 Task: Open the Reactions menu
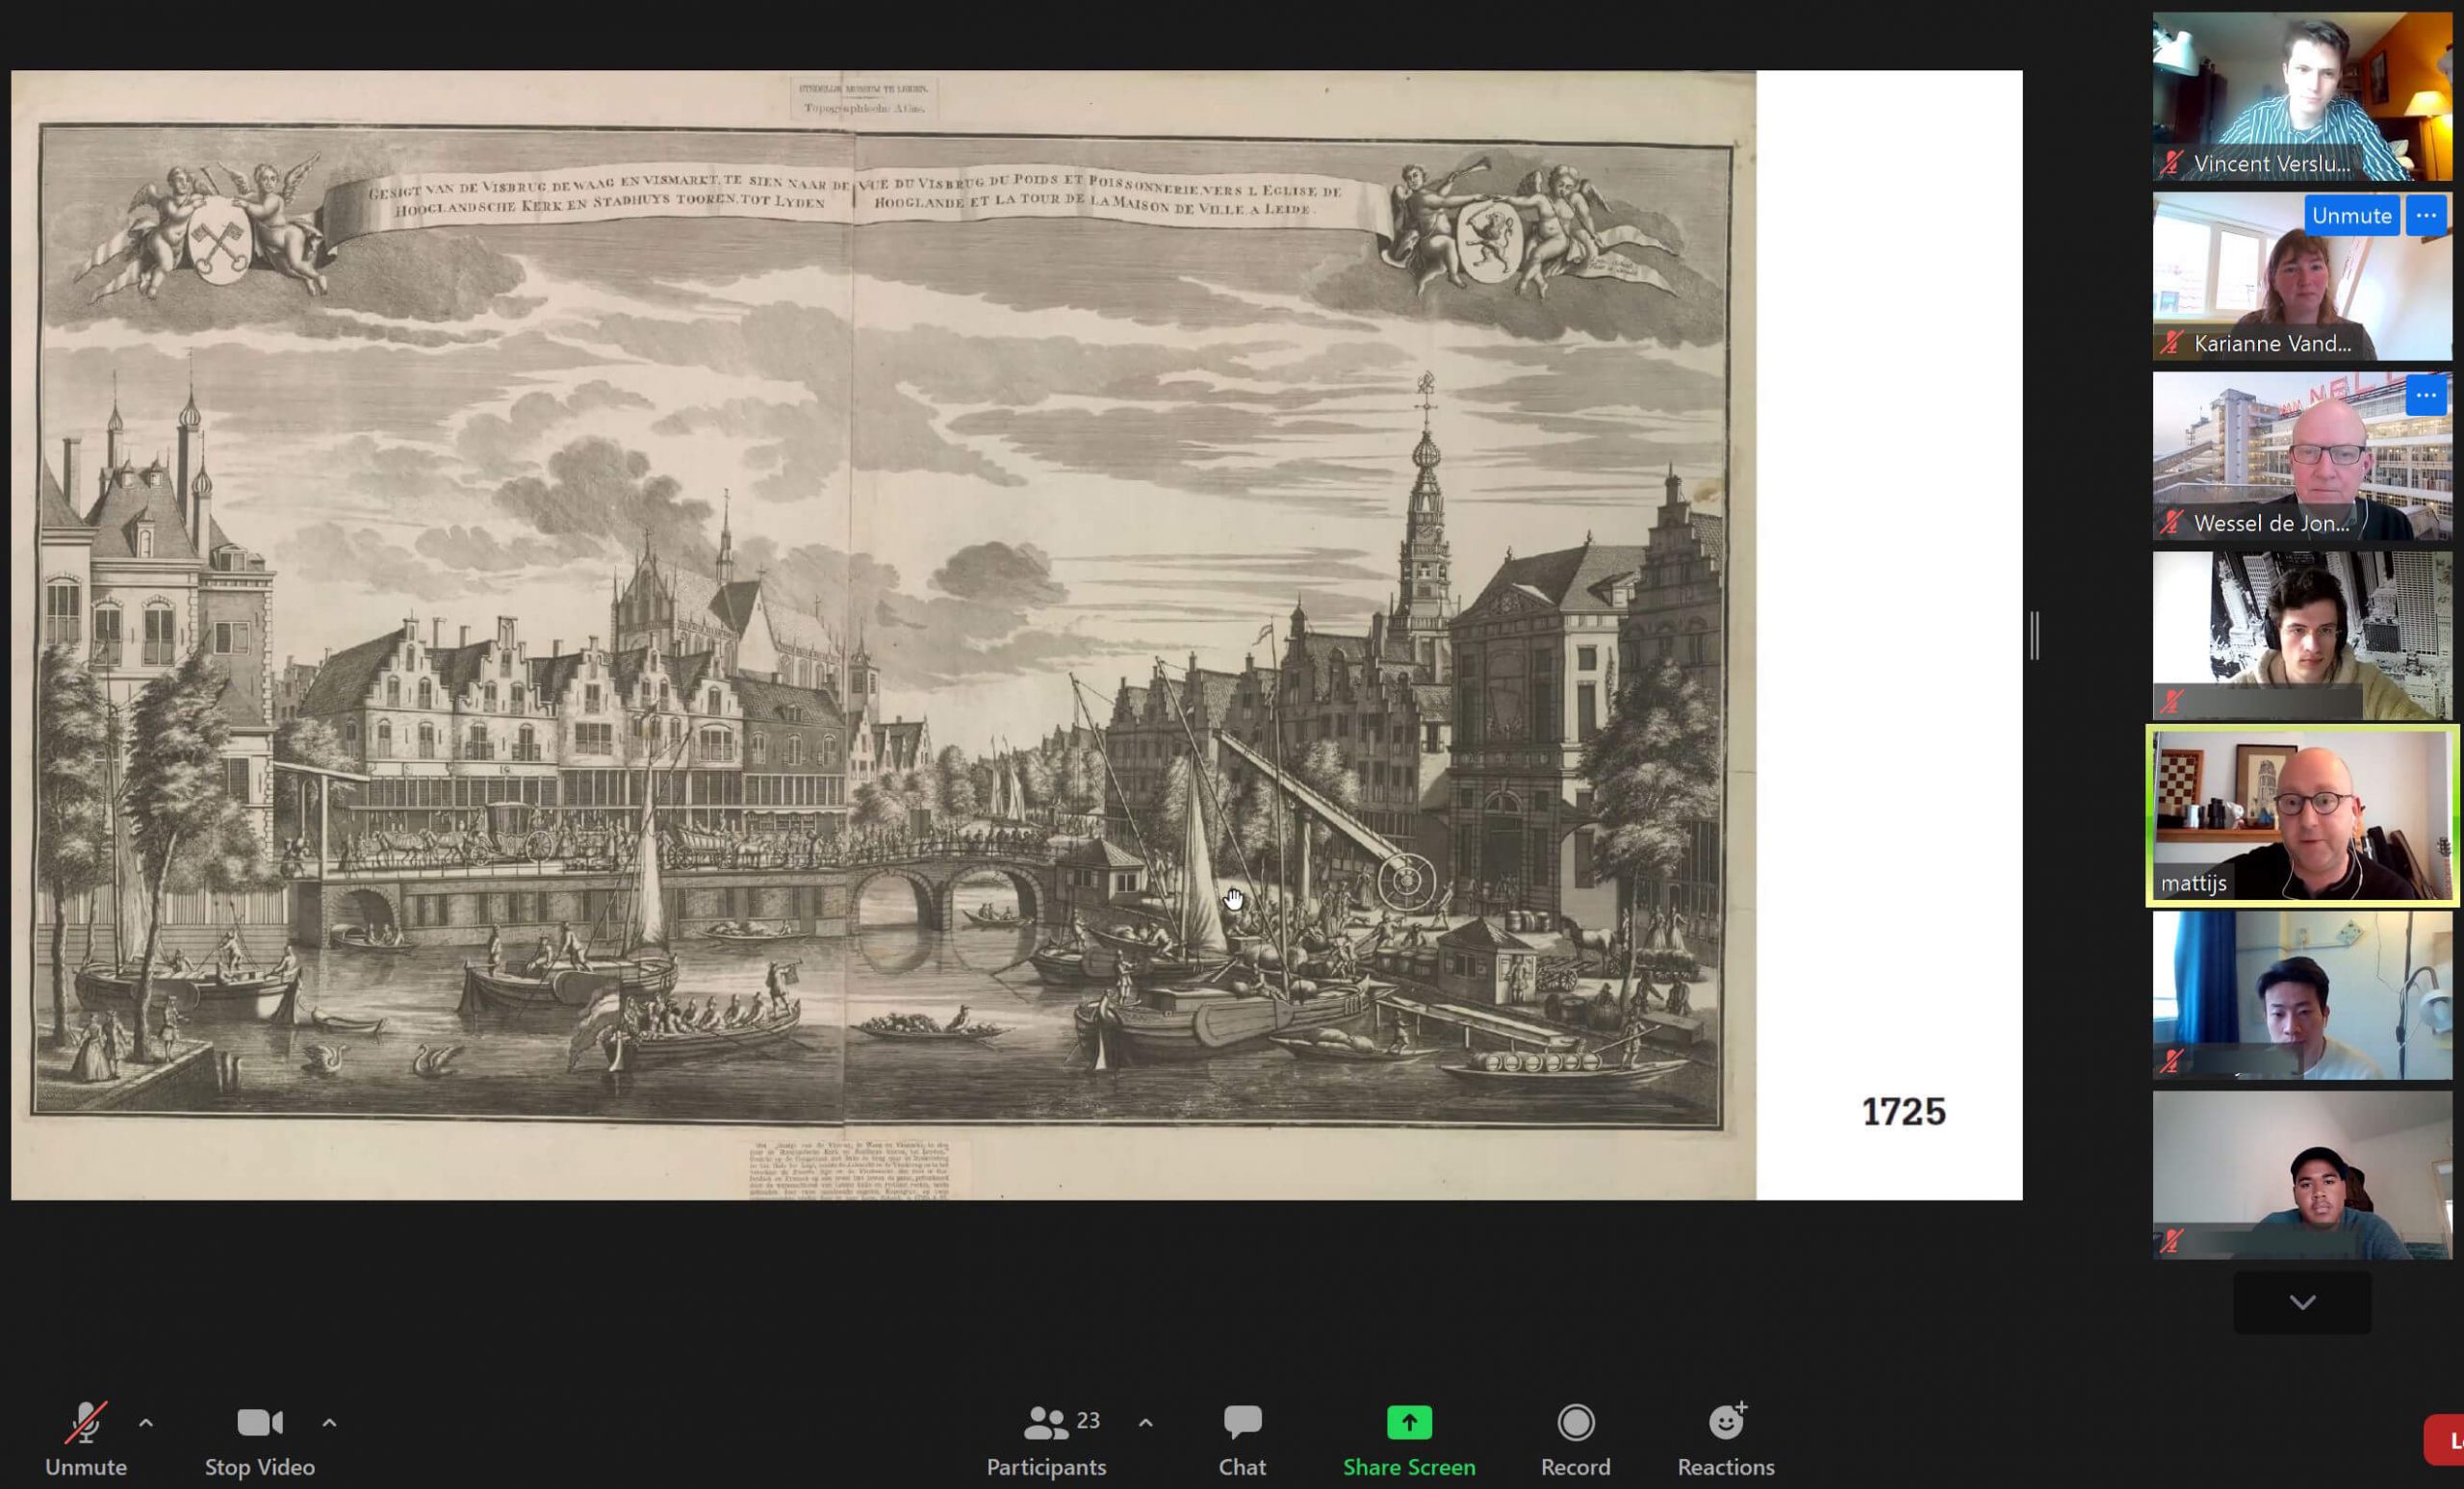[x=1726, y=1439]
